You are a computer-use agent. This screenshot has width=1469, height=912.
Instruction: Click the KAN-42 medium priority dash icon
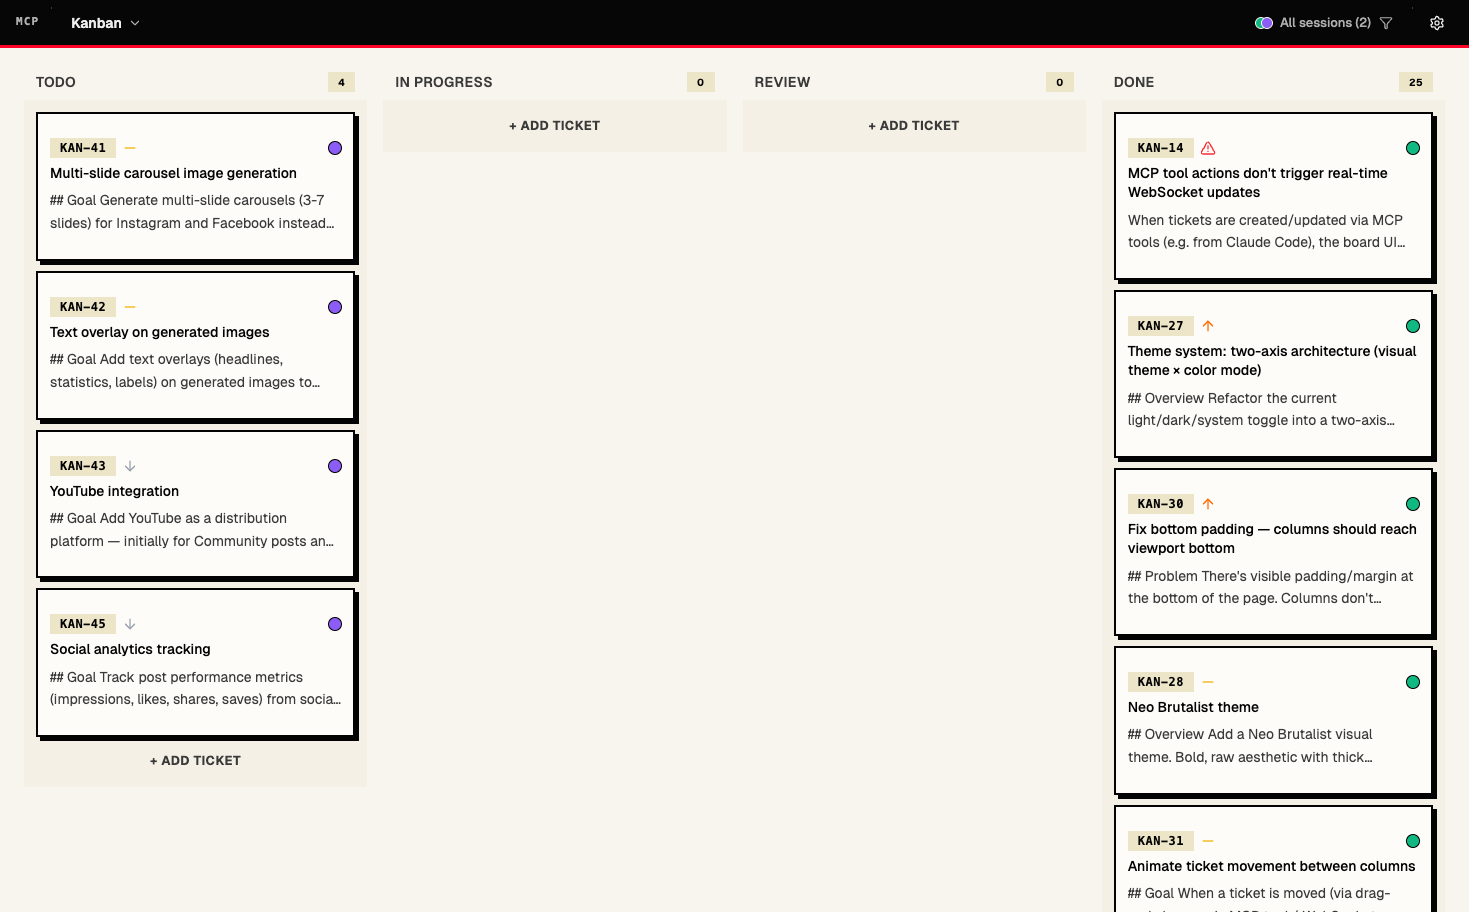click(130, 307)
